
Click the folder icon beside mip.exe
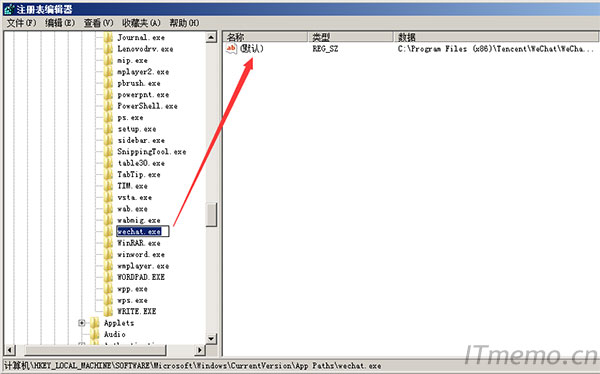(108, 60)
